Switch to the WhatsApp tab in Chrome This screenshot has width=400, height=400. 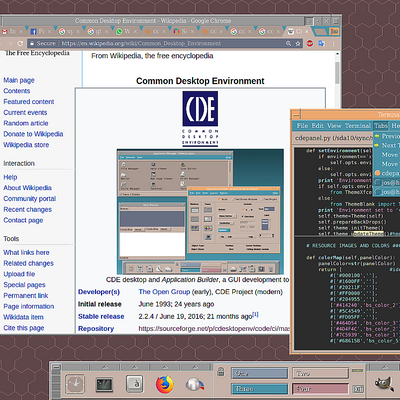click(x=127, y=31)
